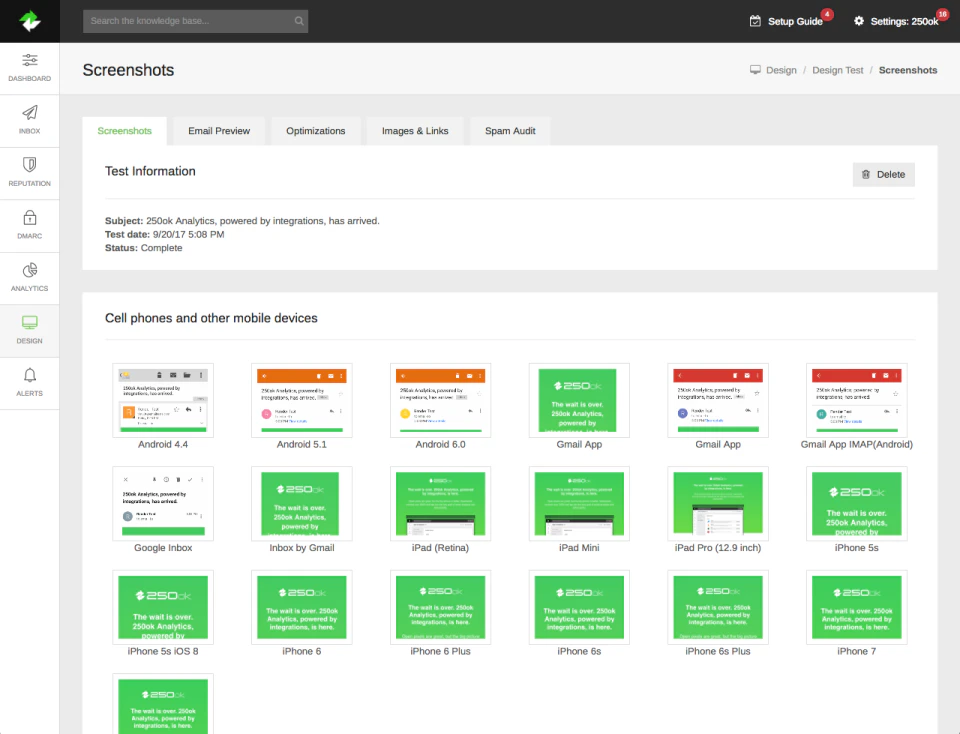Viewport: 960px width, 734px height.
Task: Click the trash icon on the Delete button
Action: 867,174
